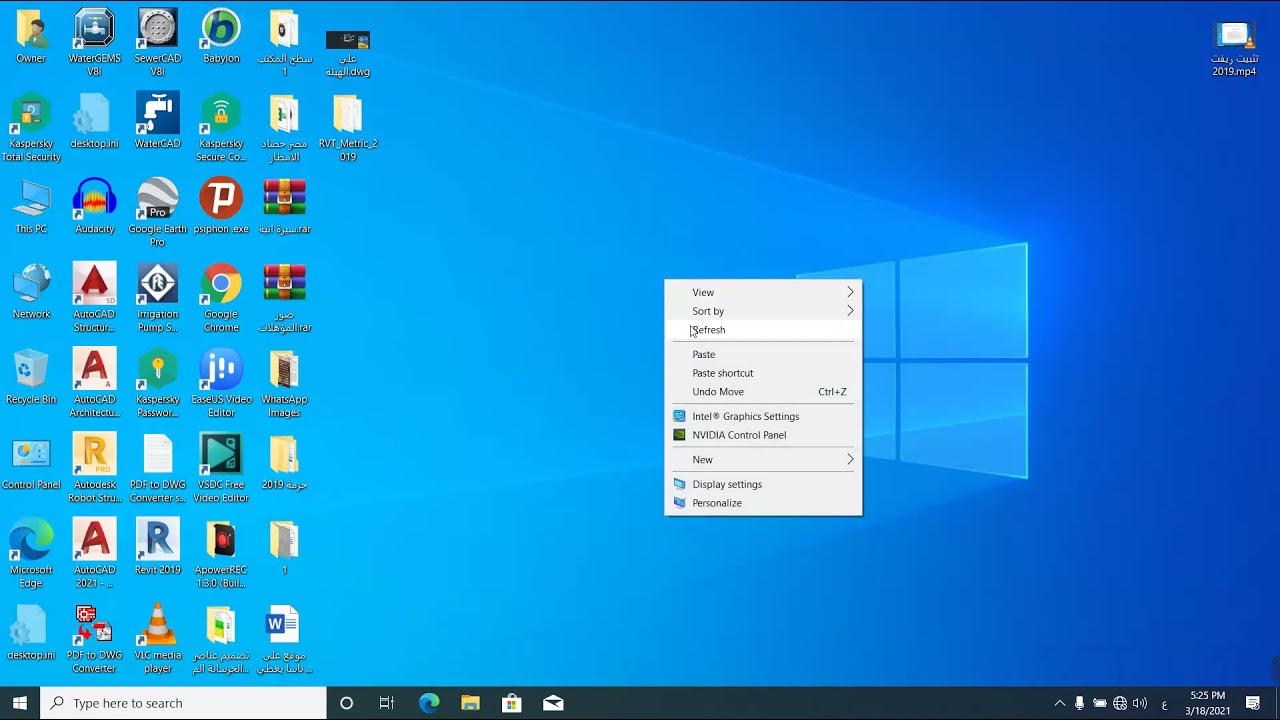Open the Babylon application icon
Screen dimensions: 1280x720
tap(221, 37)
